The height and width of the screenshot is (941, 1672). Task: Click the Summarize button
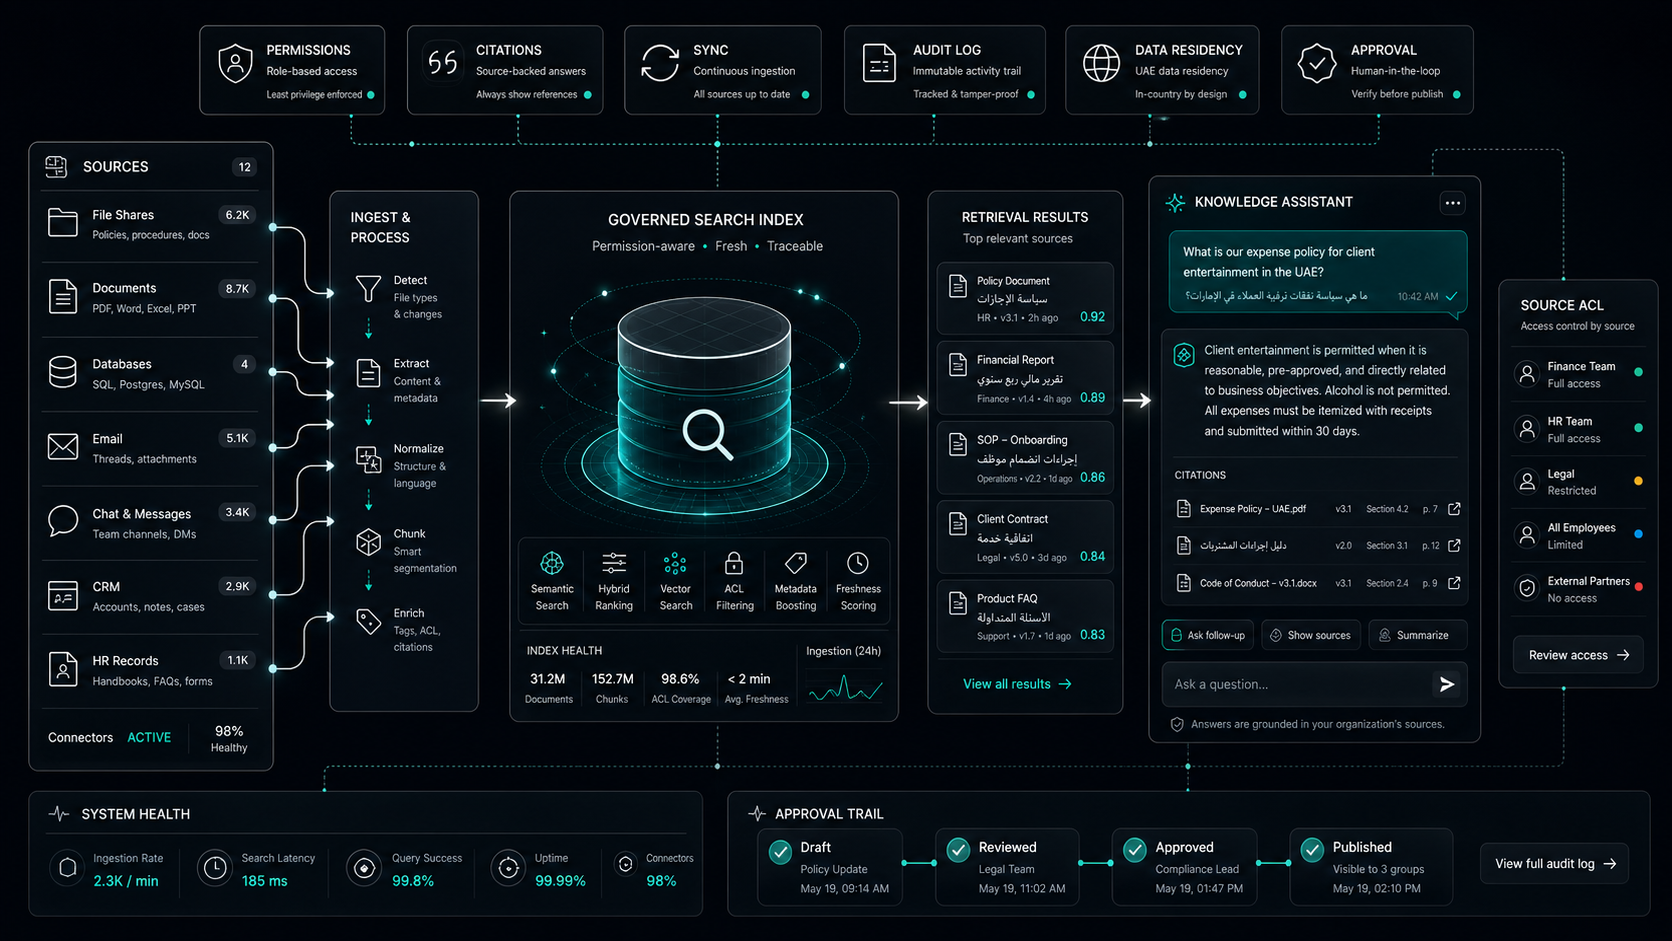(1417, 635)
